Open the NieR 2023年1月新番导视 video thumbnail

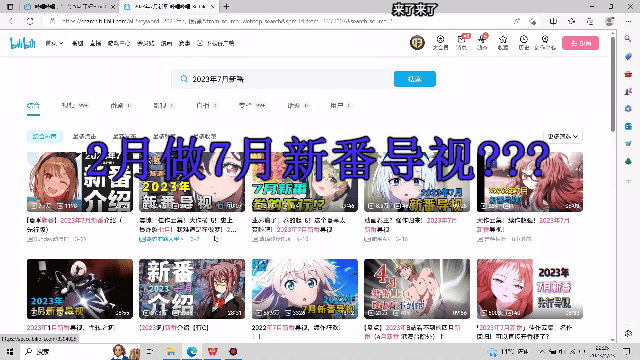point(80,289)
